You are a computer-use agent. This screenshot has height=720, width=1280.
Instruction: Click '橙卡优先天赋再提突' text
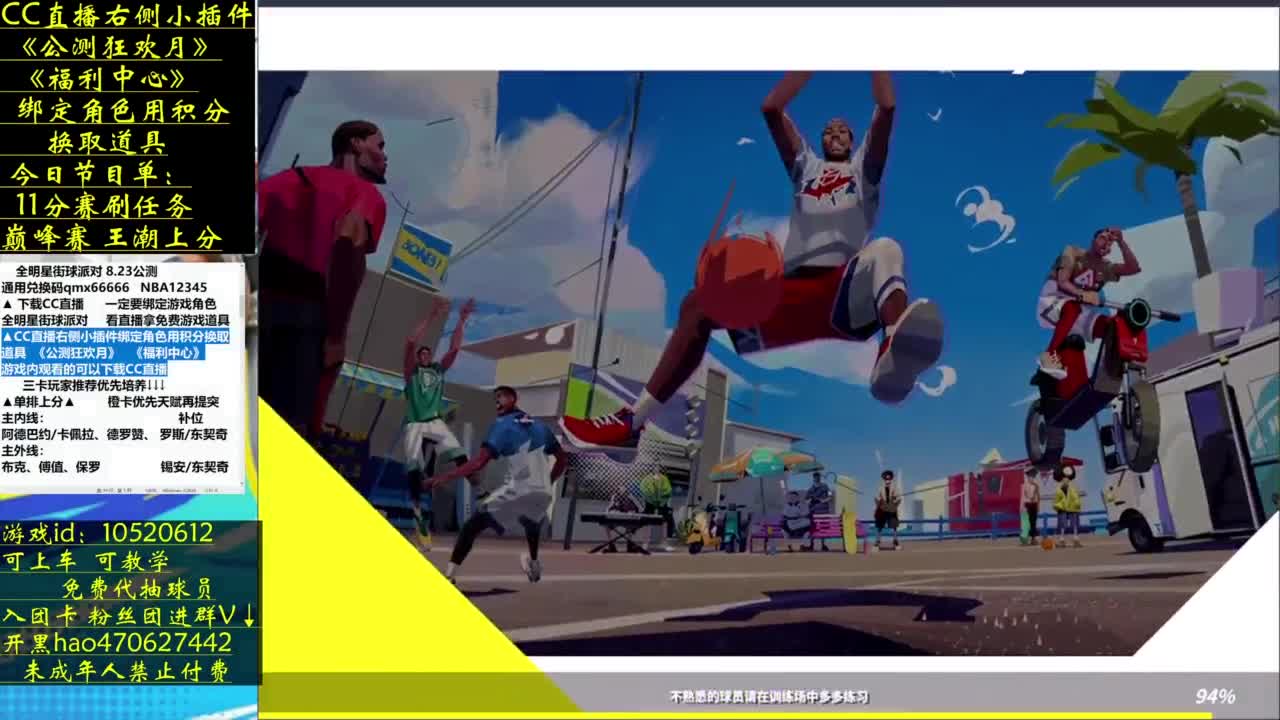point(163,402)
